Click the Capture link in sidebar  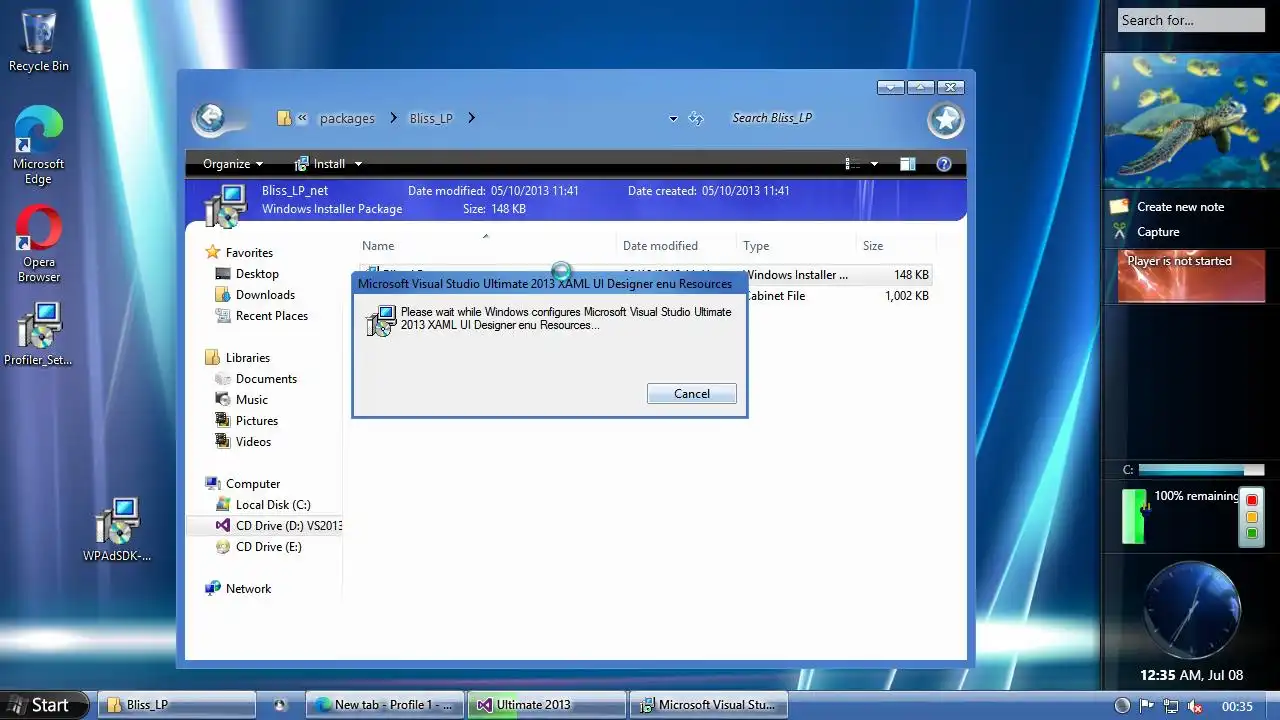coord(1158,232)
